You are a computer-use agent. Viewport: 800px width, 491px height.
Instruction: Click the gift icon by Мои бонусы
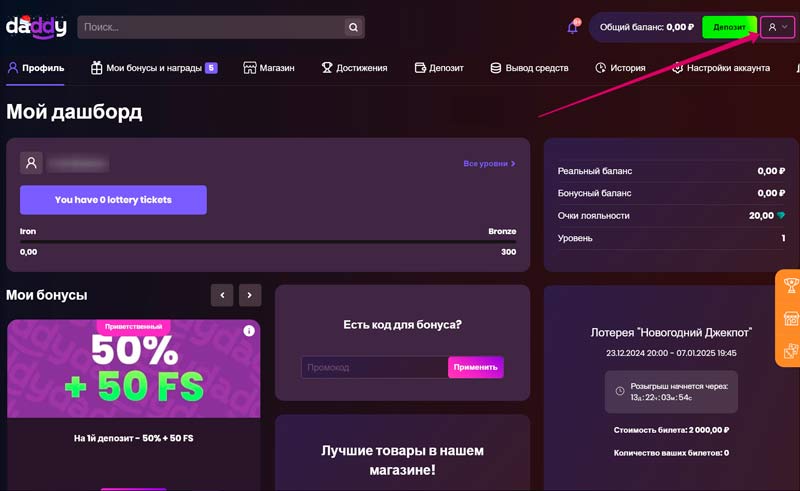96,68
